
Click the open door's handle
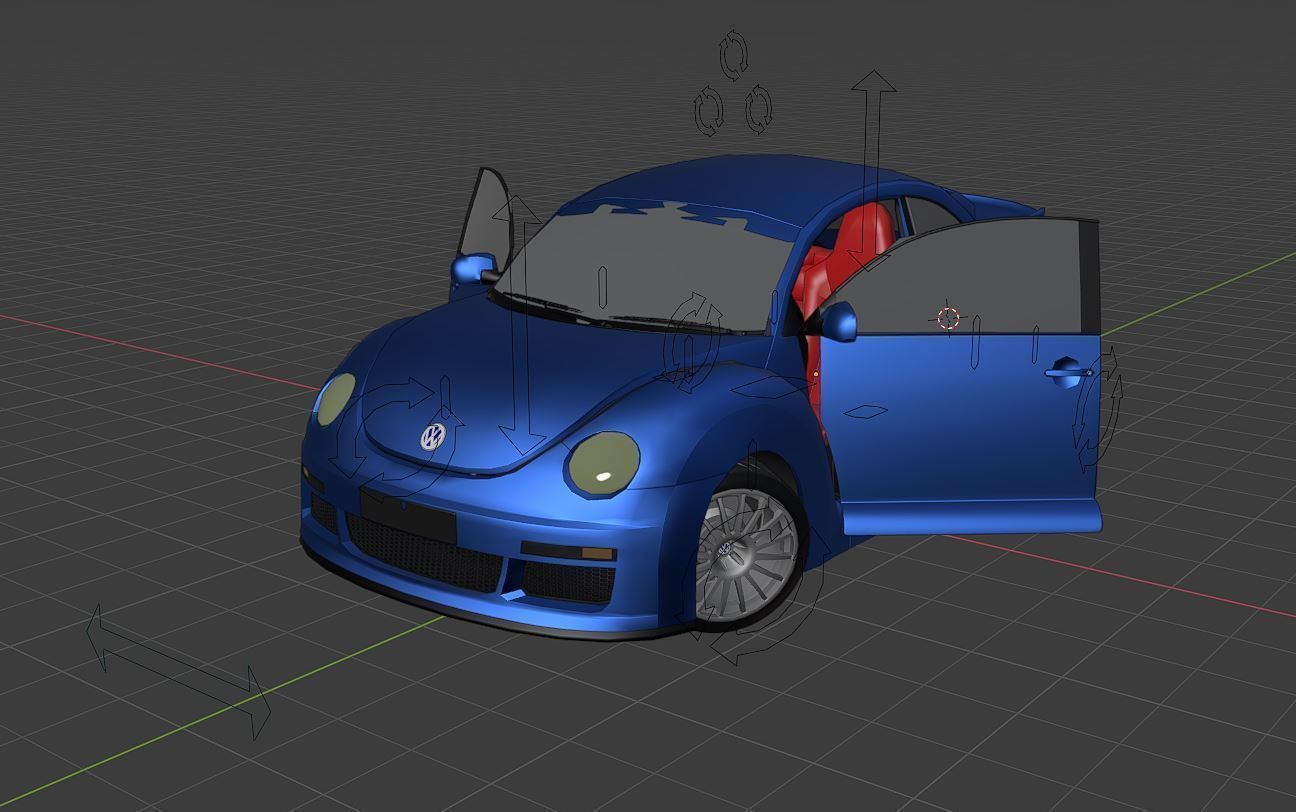point(1067,372)
